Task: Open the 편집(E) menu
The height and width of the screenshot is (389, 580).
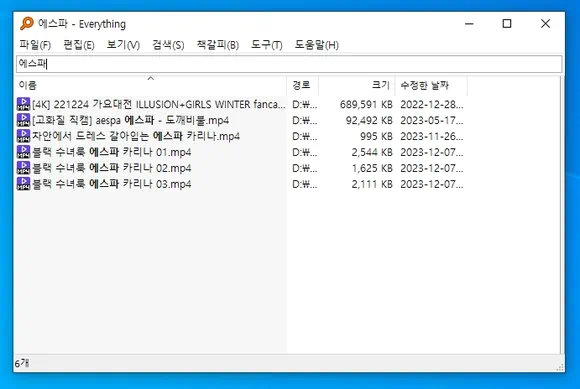Action: 79,45
